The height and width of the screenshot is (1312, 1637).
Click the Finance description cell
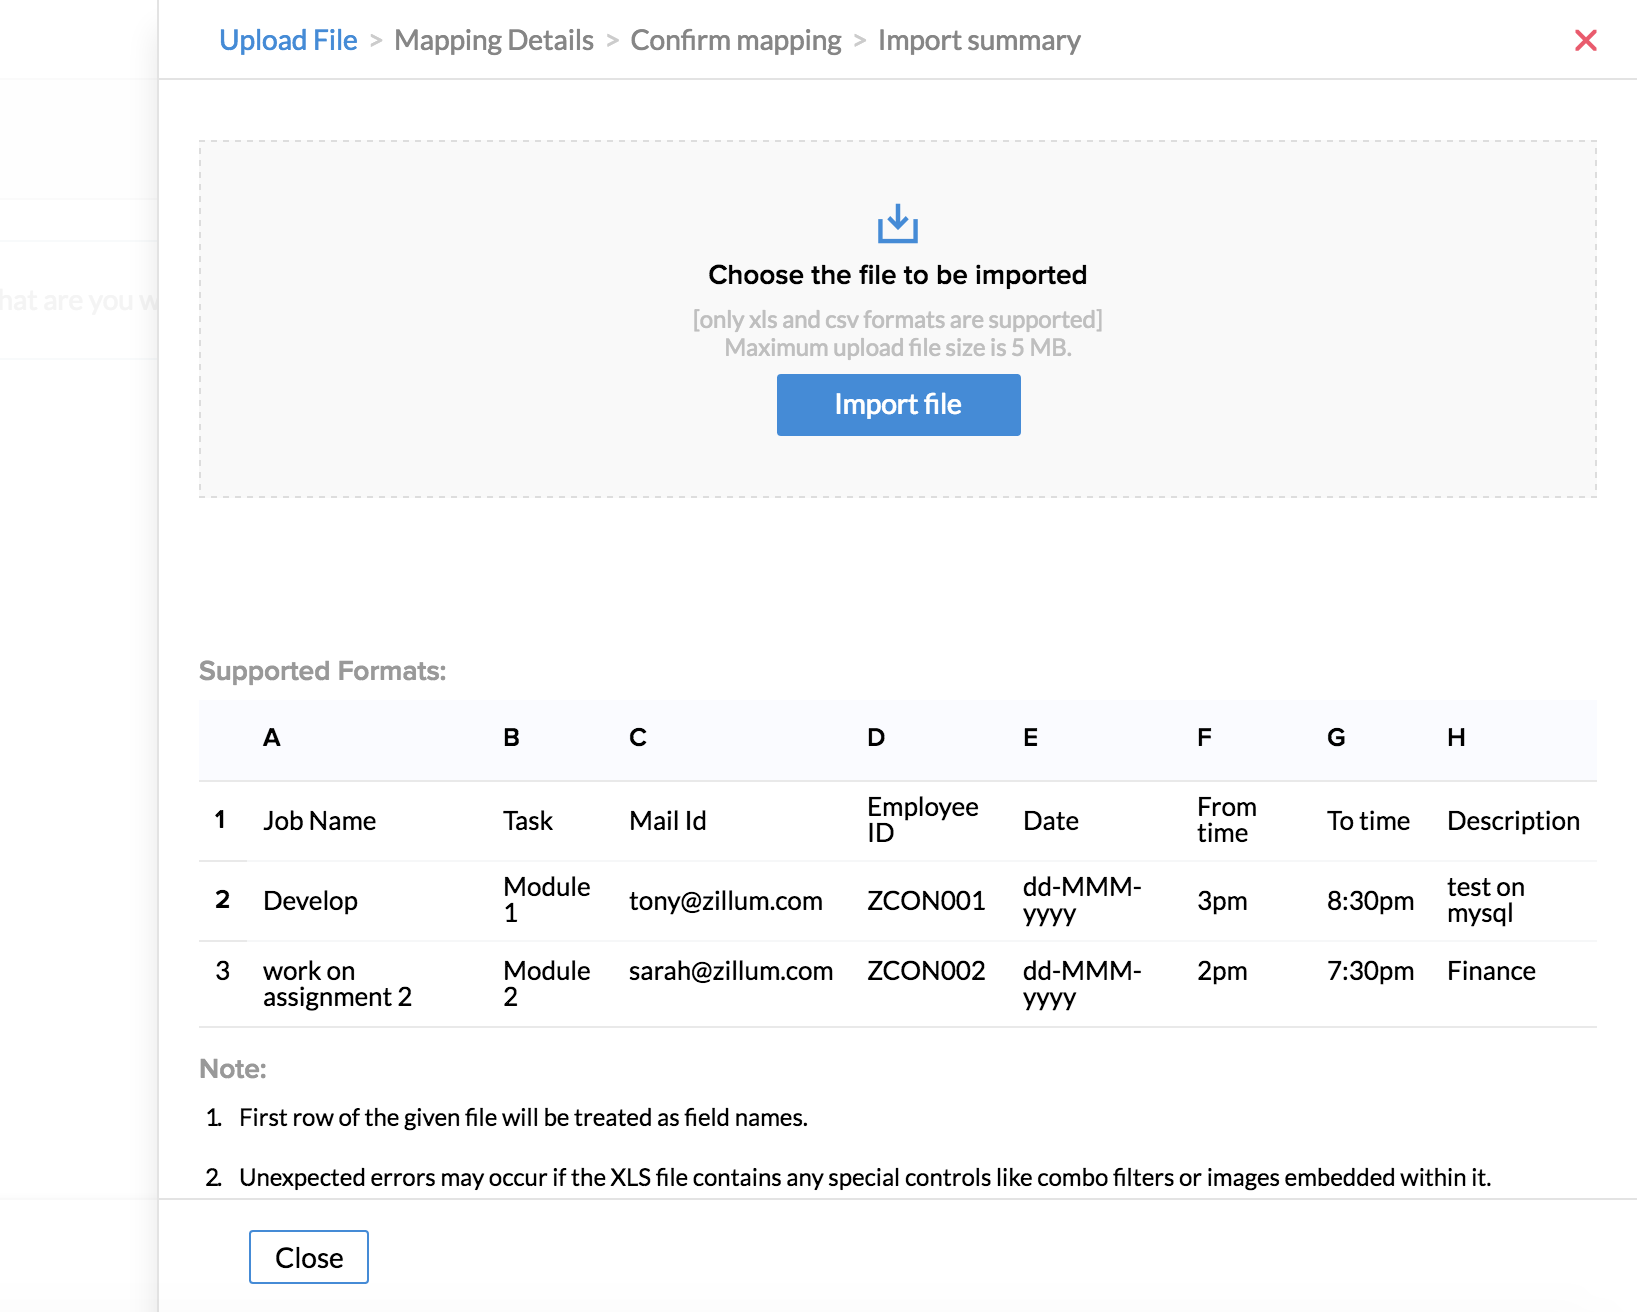tap(1490, 971)
